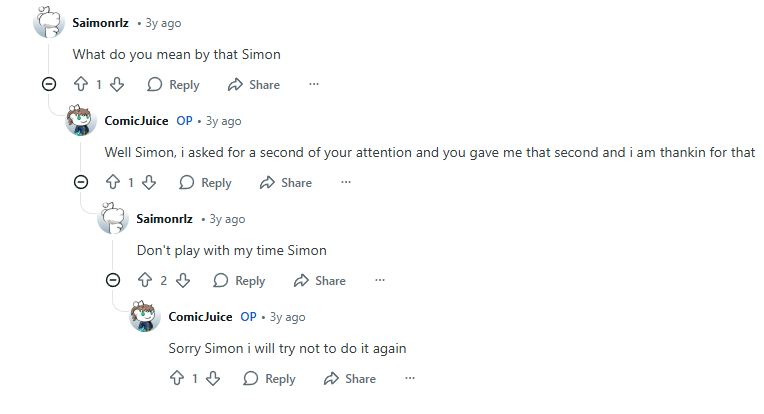Reply to the "Sorry Simon" comment

269,379
